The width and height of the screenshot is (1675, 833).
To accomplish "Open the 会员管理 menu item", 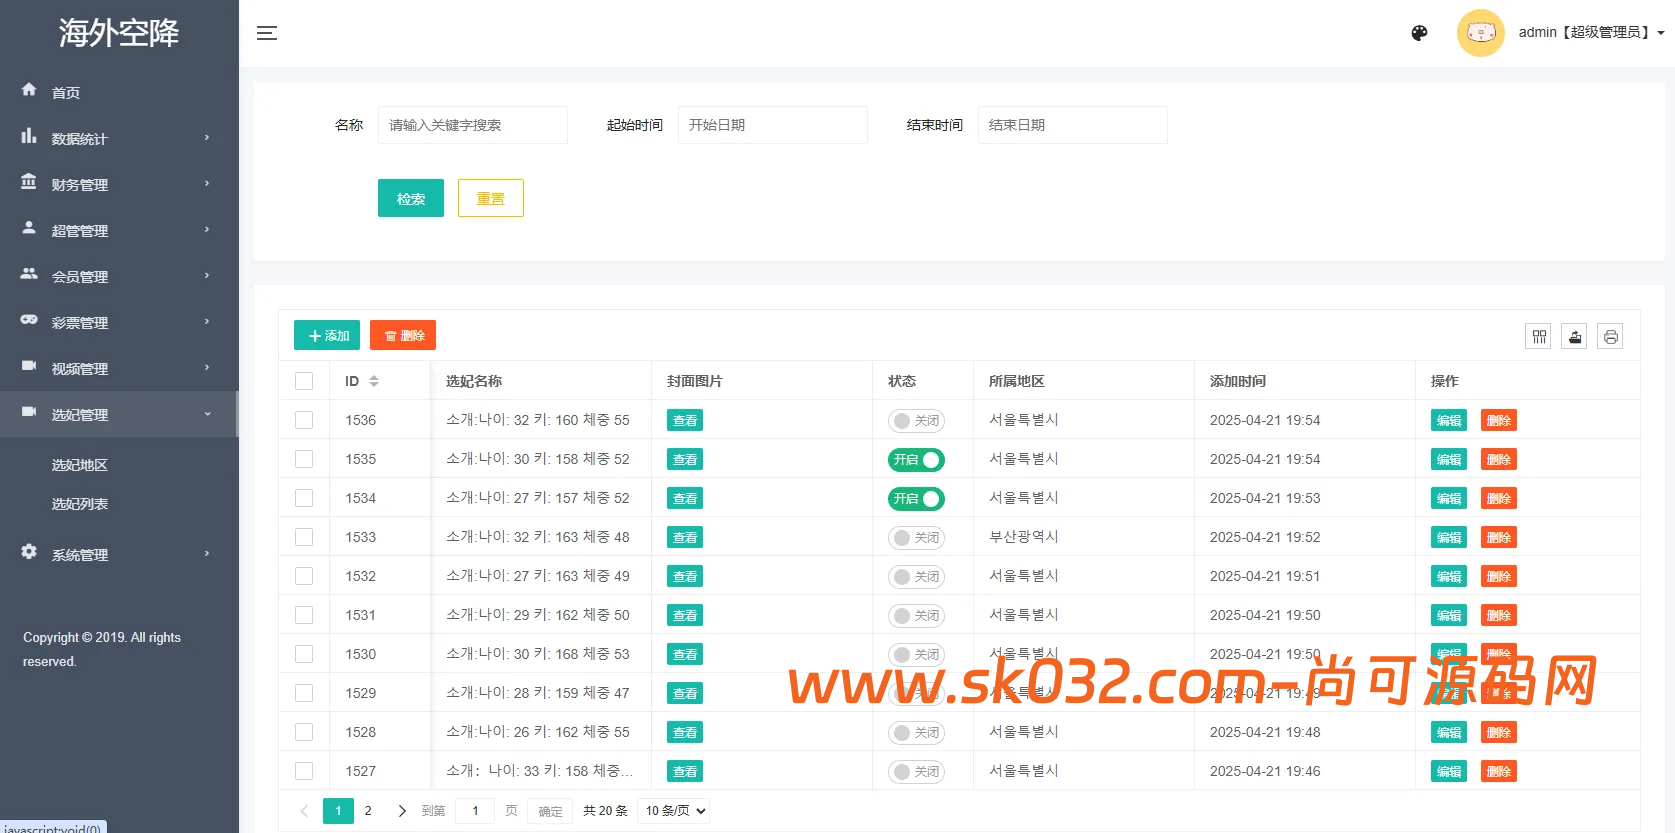I will pos(119,276).
